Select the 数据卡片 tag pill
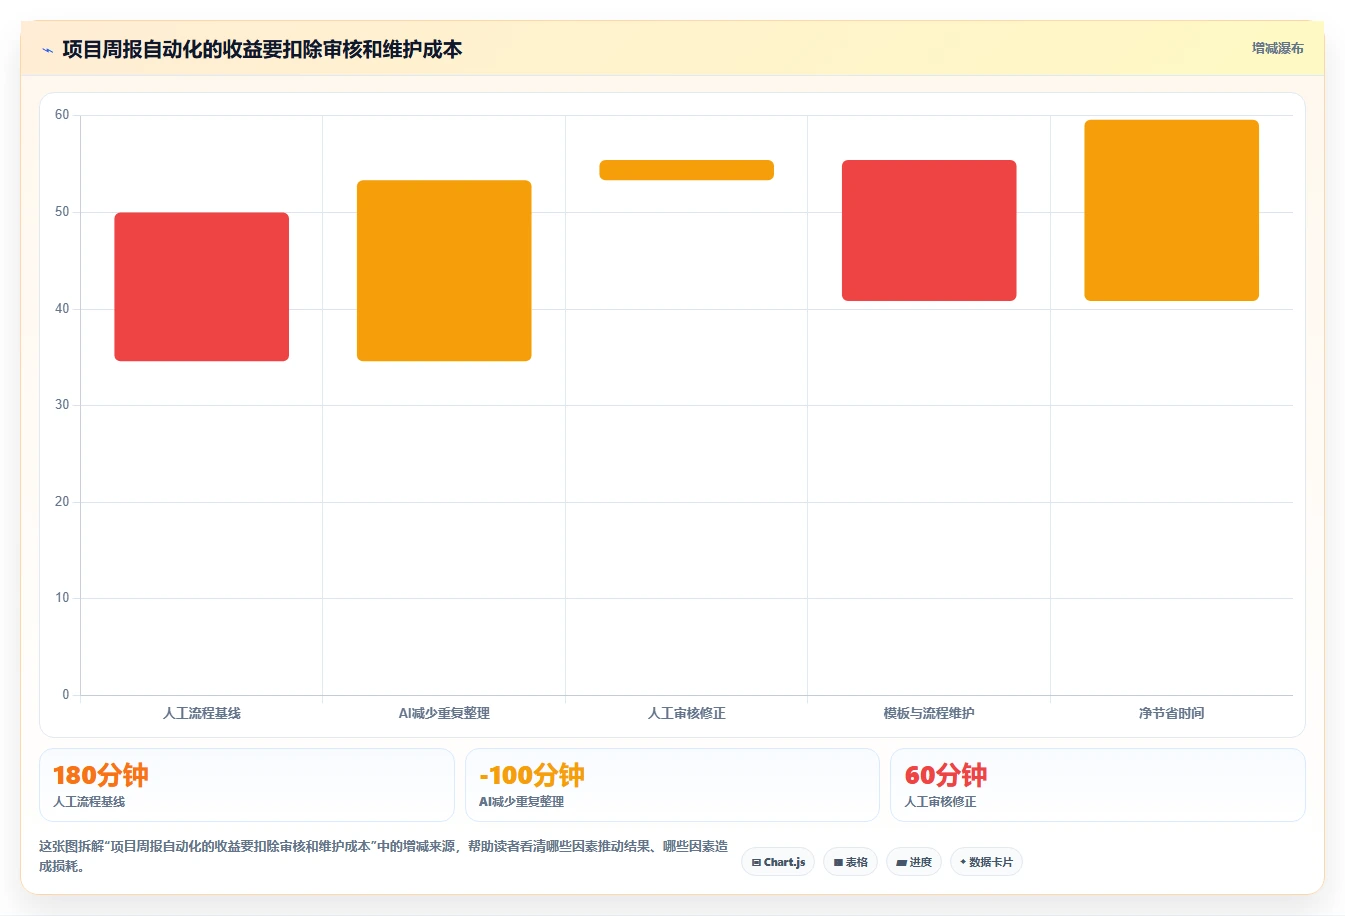Screen dimensions: 1345x916 click(986, 862)
